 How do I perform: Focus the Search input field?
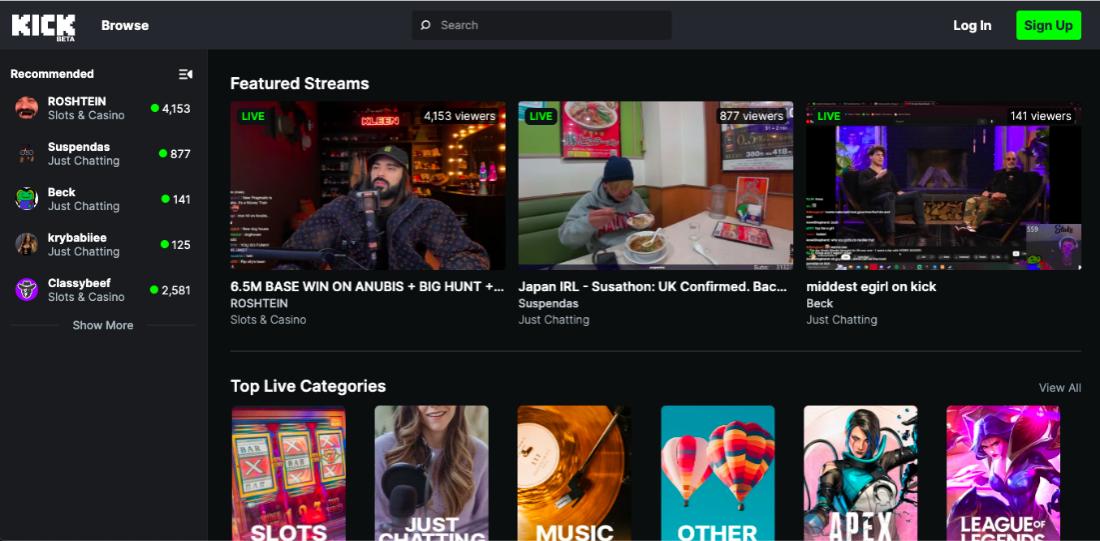[550, 26]
